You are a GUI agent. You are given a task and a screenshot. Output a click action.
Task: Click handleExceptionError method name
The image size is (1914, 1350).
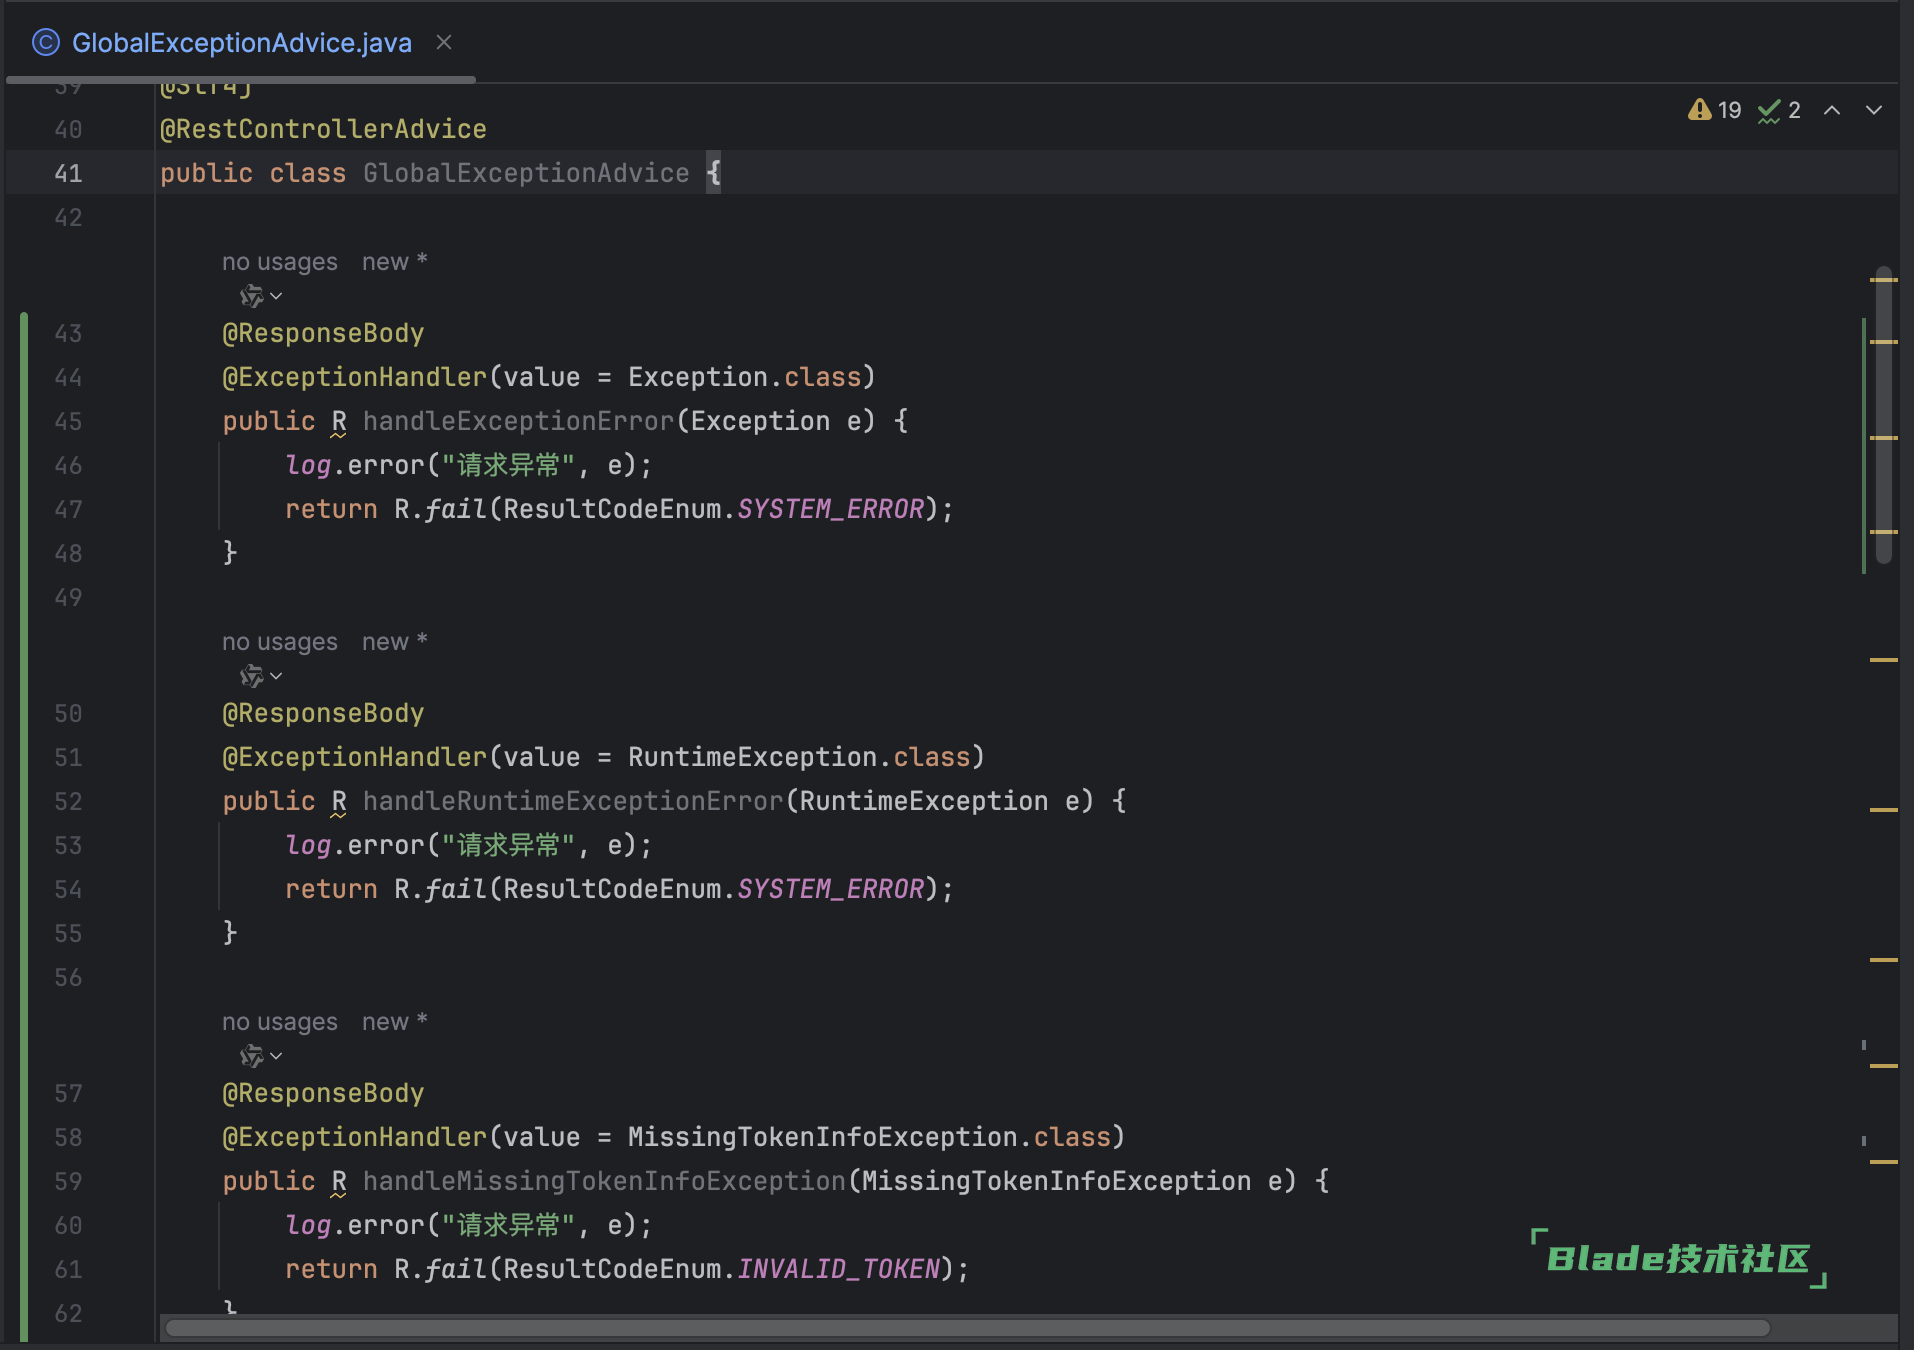pos(518,421)
